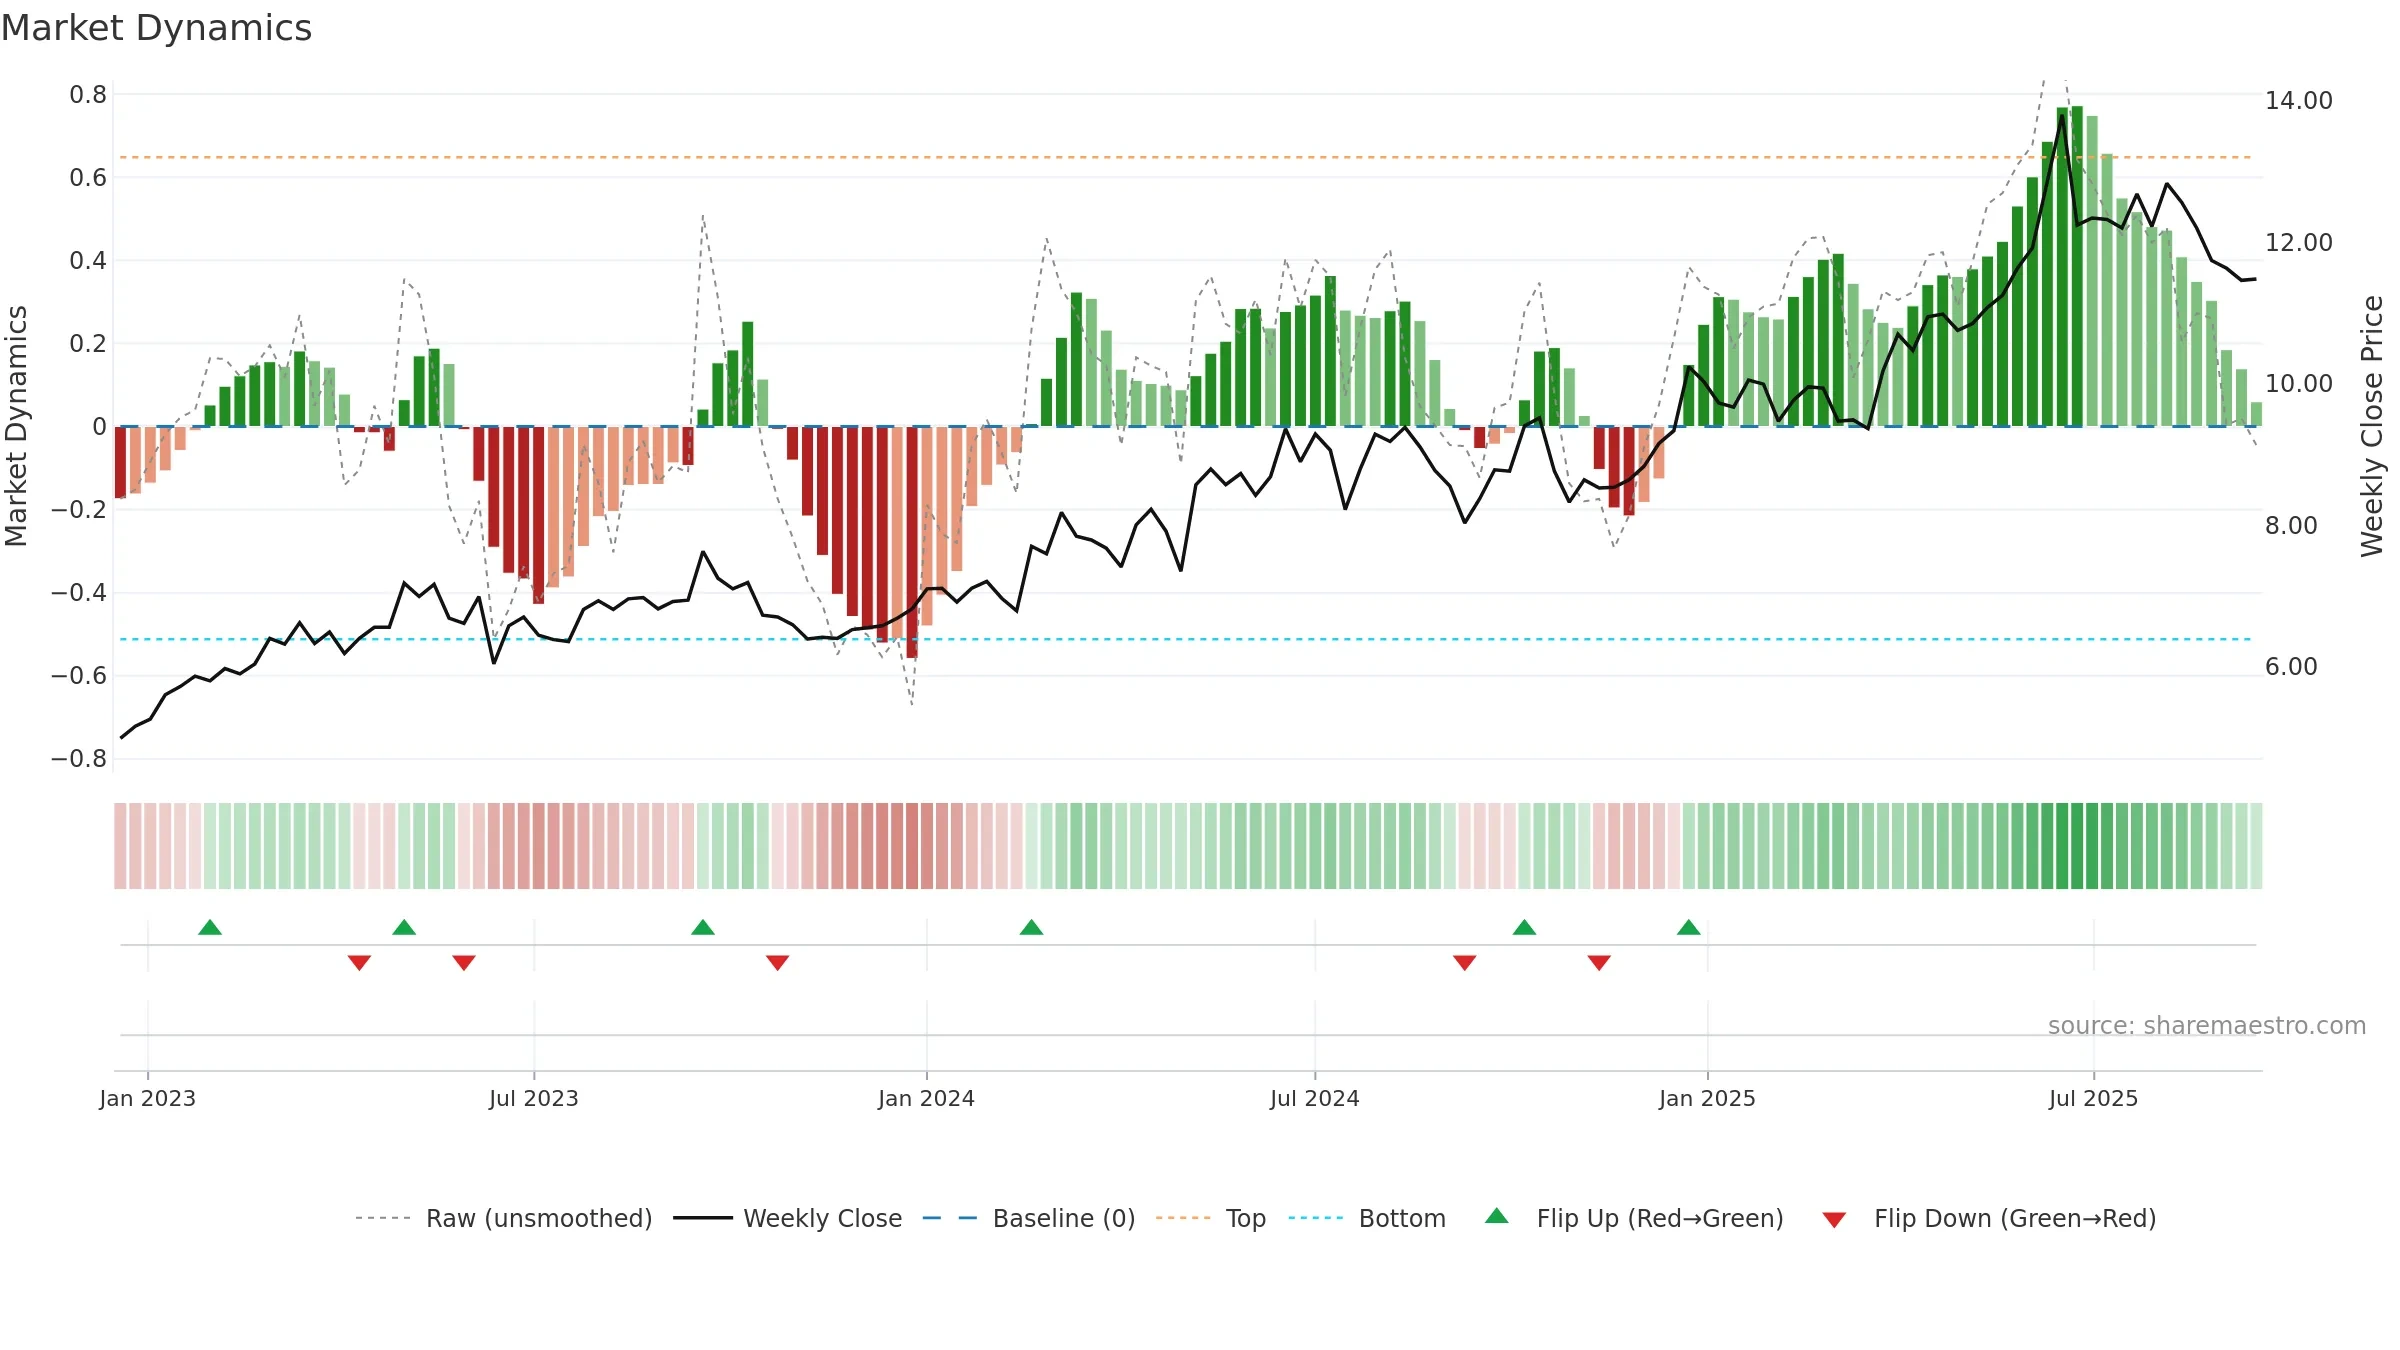The width and height of the screenshot is (2400, 1350).
Task: Click the darkest green cell in the heatmap strip
Action: click(x=2077, y=846)
